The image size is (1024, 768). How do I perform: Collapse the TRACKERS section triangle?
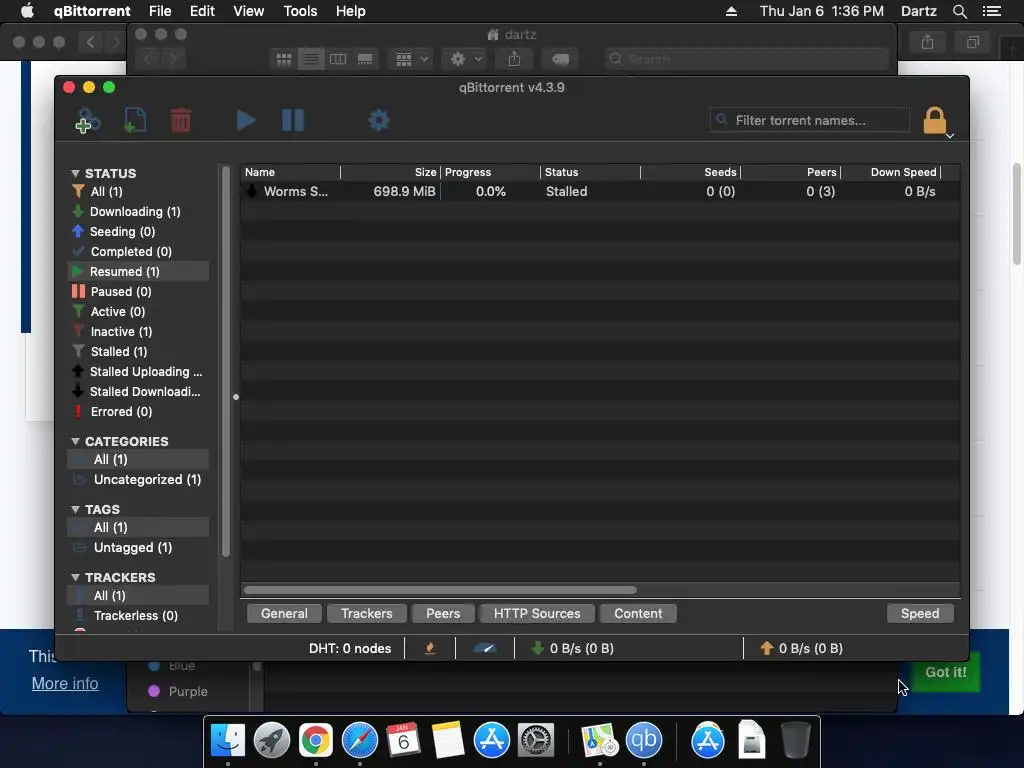click(x=76, y=577)
